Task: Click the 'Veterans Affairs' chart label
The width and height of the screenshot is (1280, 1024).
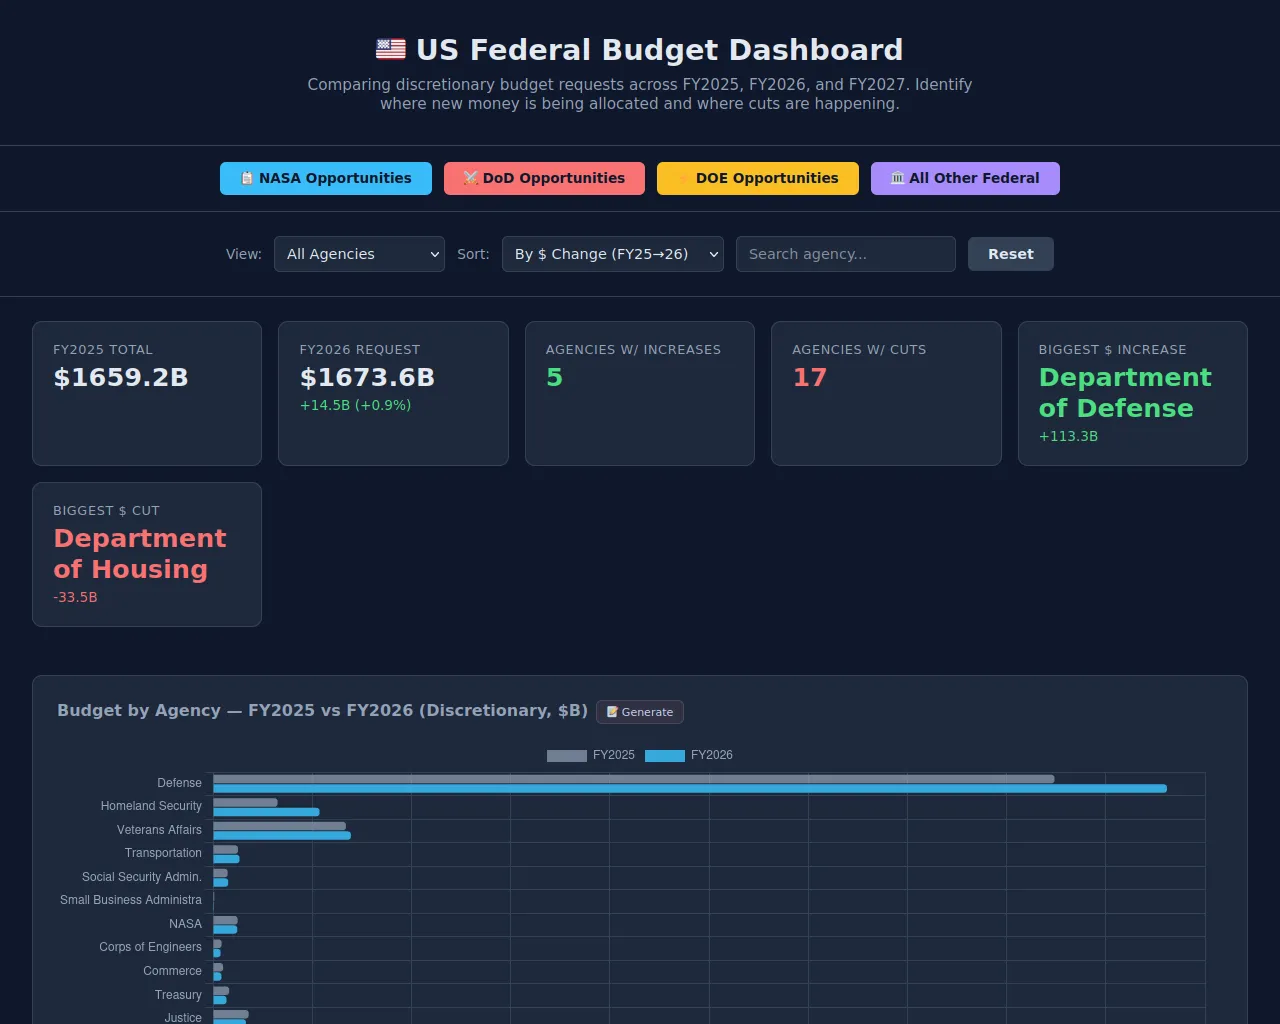Action: click(159, 830)
